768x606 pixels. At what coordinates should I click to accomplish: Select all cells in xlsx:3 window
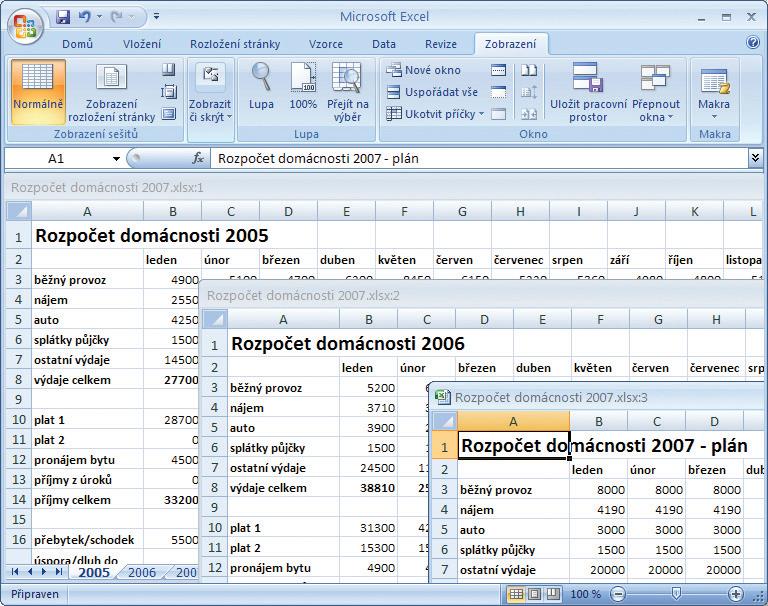[x=445, y=421]
